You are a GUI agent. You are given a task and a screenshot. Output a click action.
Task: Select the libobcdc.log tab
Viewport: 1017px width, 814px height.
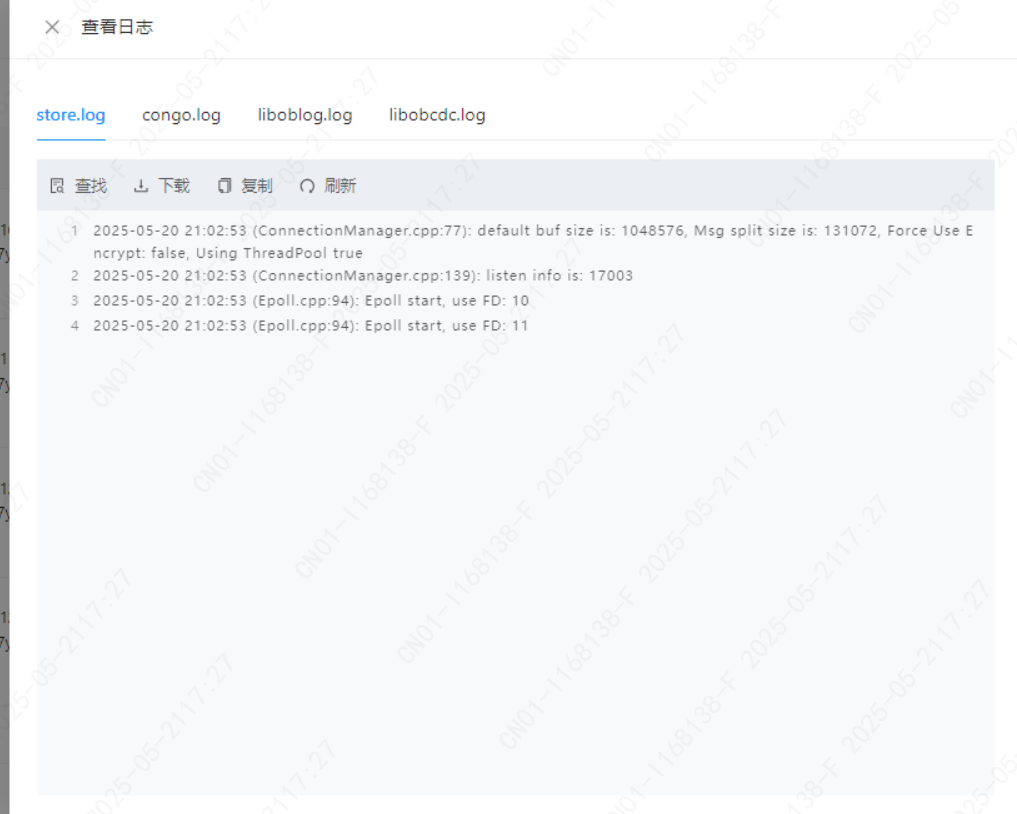click(437, 115)
